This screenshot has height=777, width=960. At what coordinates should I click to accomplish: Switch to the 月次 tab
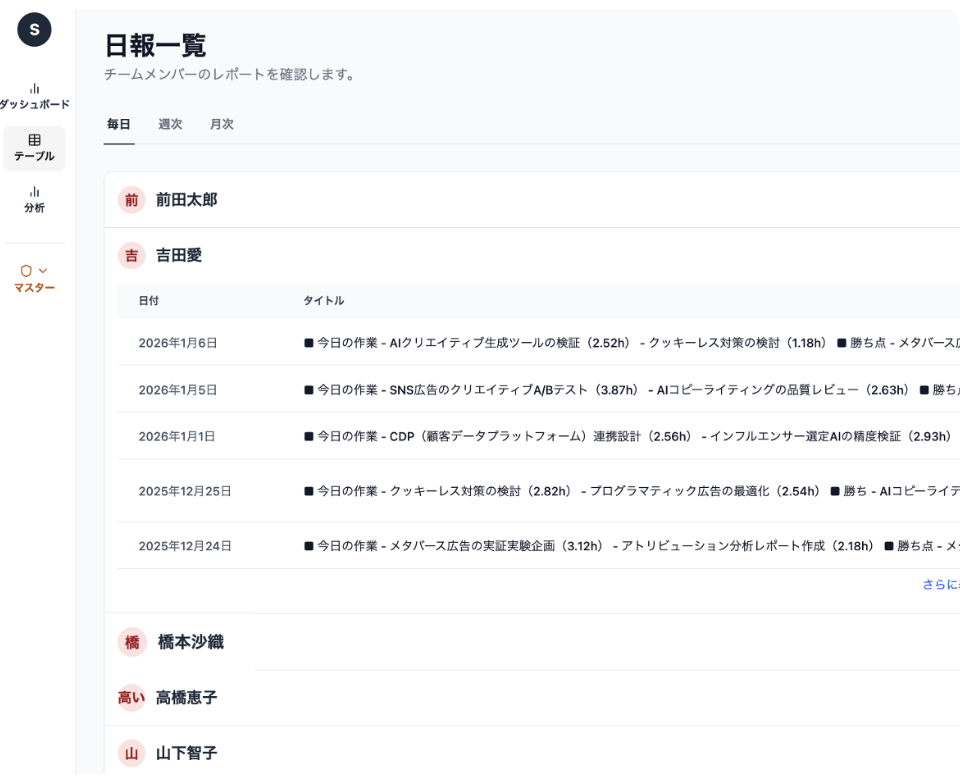tap(222, 124)
